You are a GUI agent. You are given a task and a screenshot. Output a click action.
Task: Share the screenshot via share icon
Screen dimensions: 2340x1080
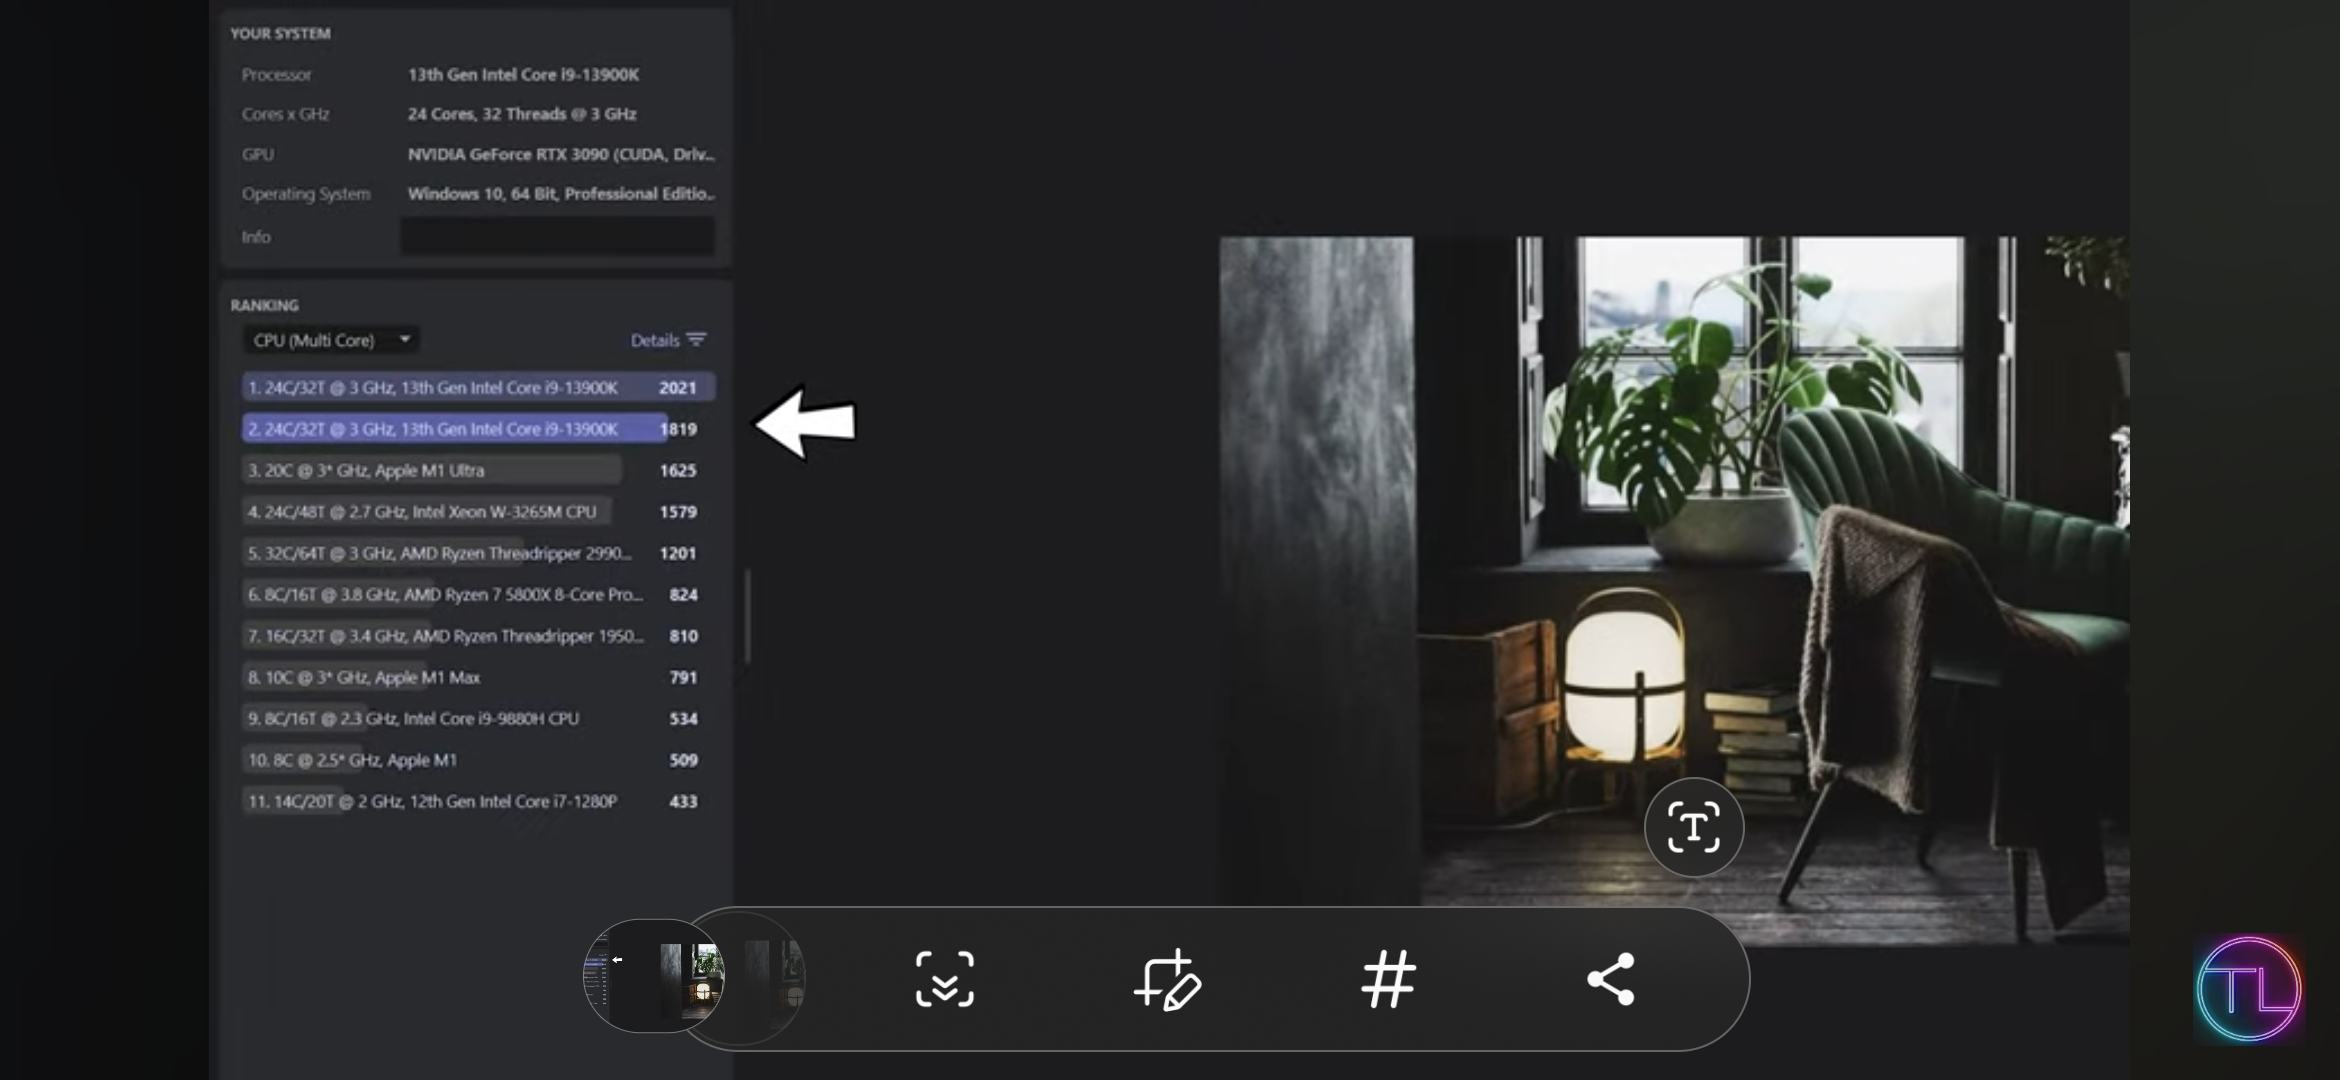(1610, 979)
